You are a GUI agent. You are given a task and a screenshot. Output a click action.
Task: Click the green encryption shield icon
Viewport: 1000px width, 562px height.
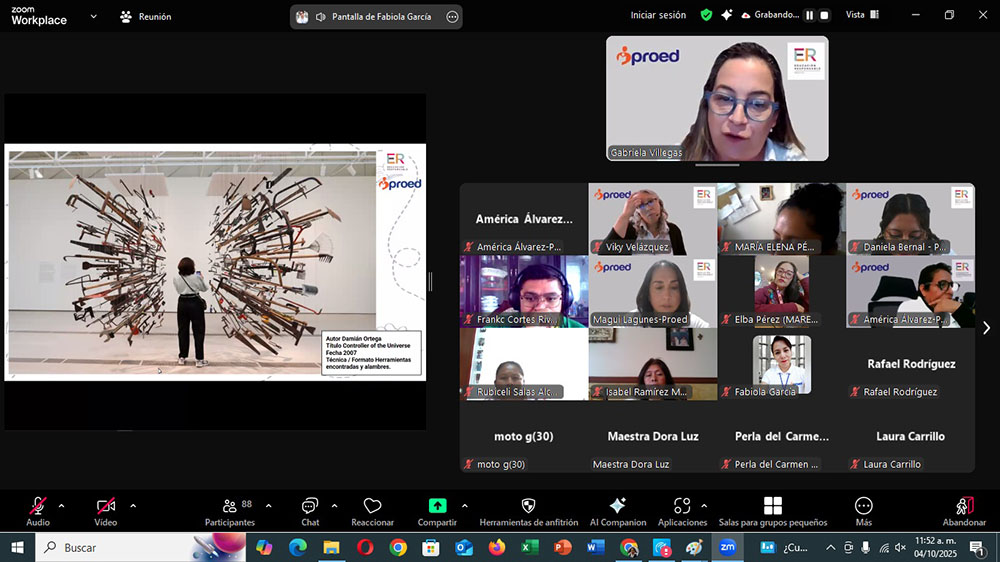click(706, 15)
